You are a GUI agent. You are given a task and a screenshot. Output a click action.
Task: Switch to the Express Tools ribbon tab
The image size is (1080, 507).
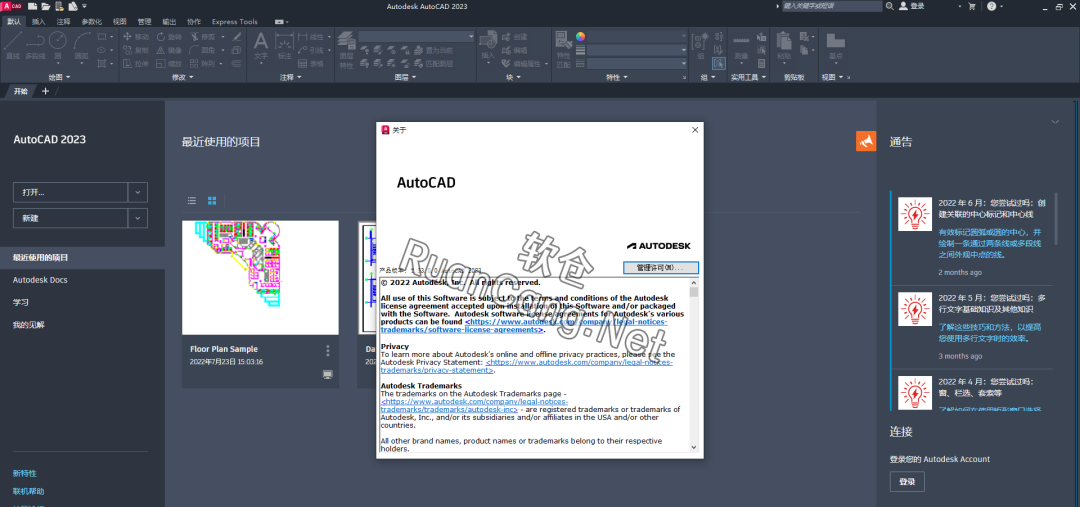[234, 21]
